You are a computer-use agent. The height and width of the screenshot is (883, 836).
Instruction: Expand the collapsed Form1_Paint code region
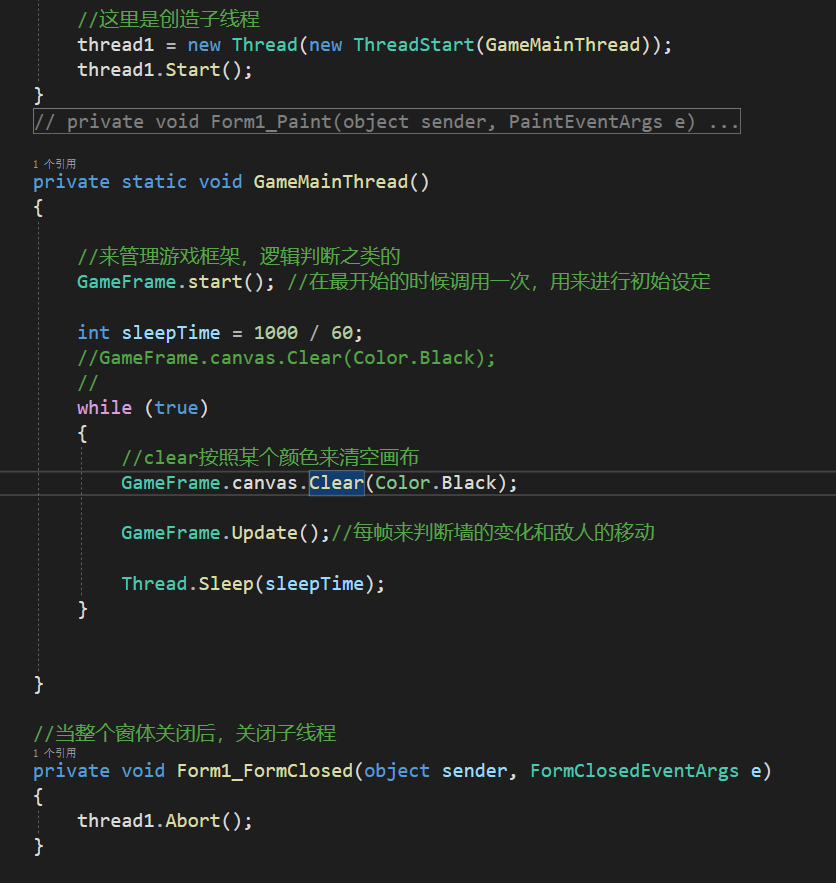[x=387, y=121]
